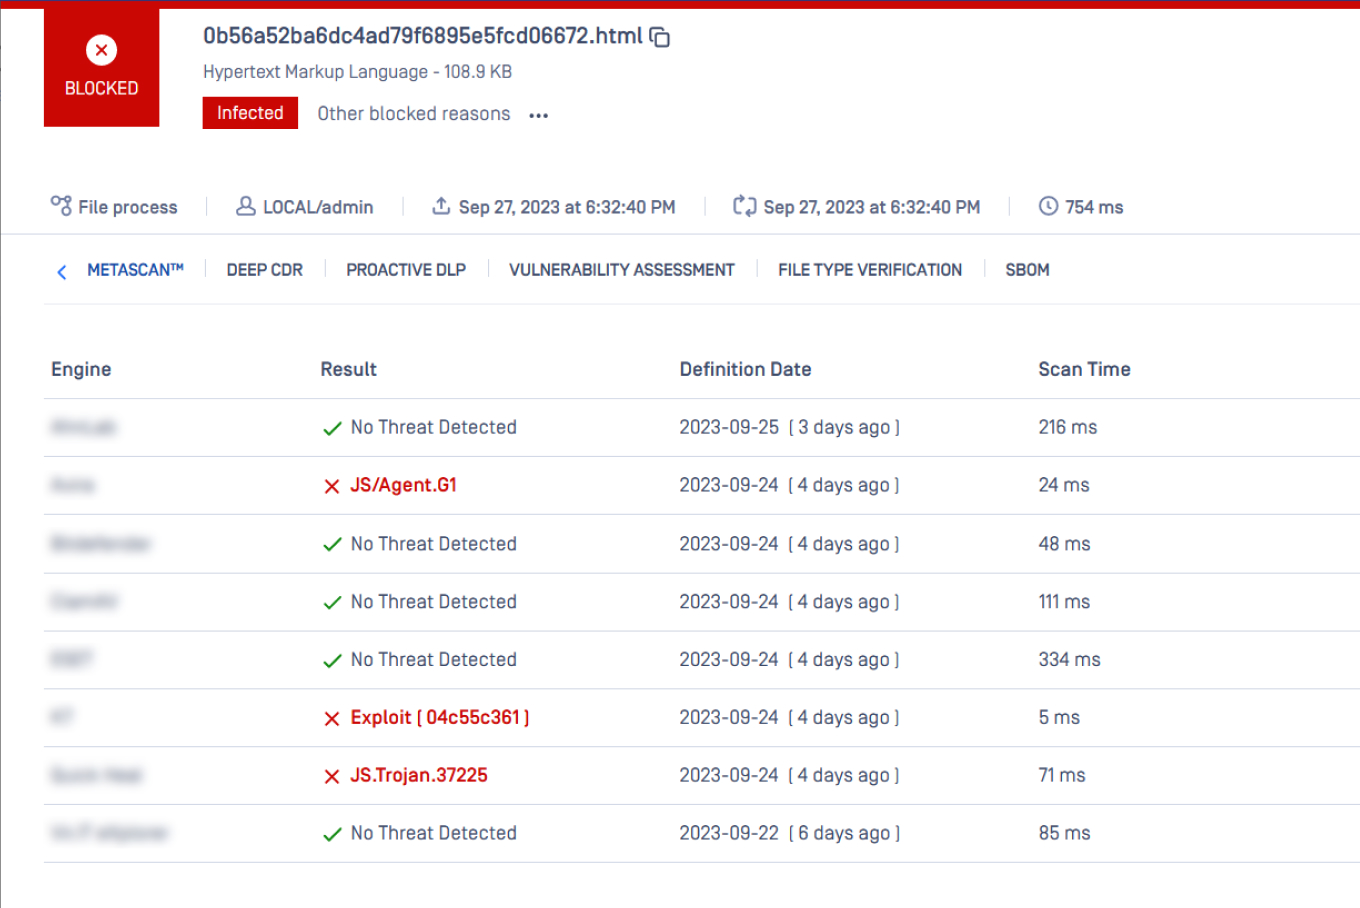Click the copy file name icon
1360x908 pixels.
tap(660, 36)
